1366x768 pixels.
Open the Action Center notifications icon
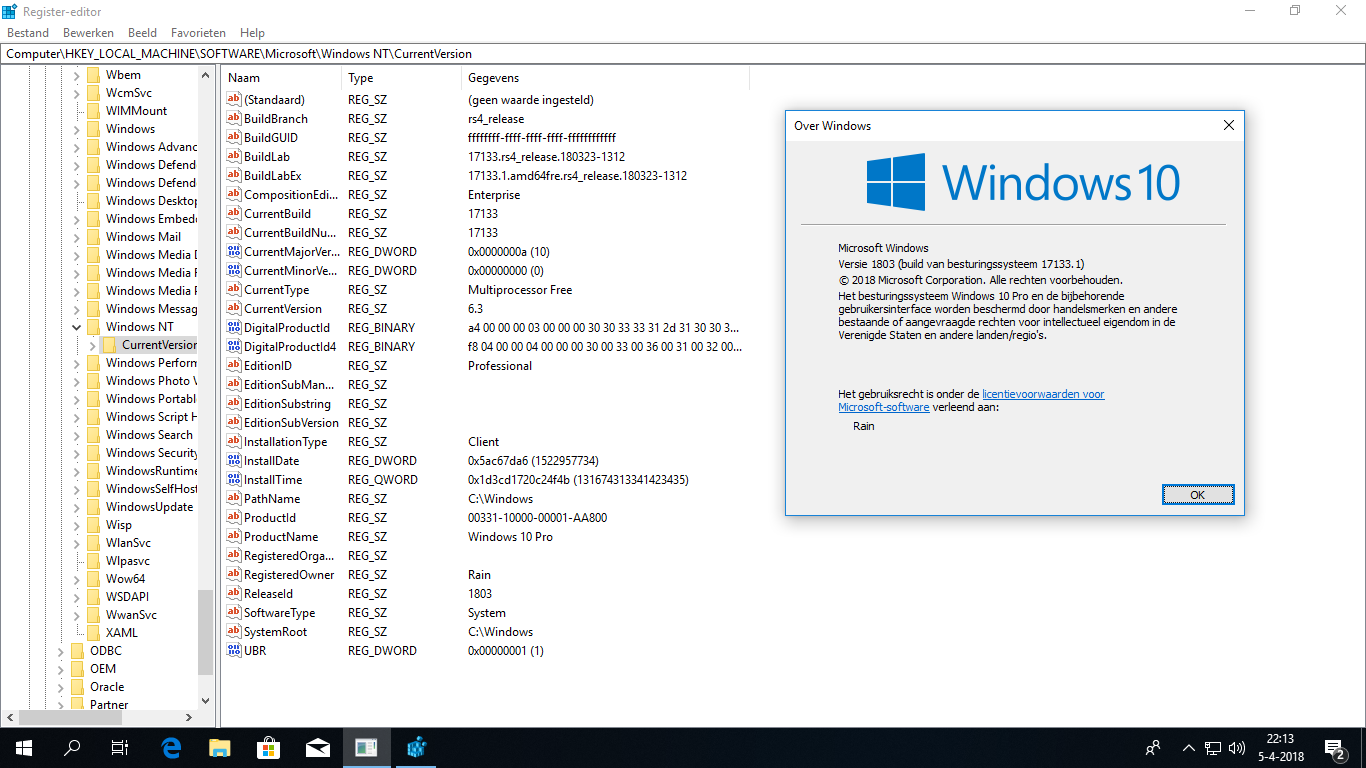pyautogui.click(x=1334, y=748)
